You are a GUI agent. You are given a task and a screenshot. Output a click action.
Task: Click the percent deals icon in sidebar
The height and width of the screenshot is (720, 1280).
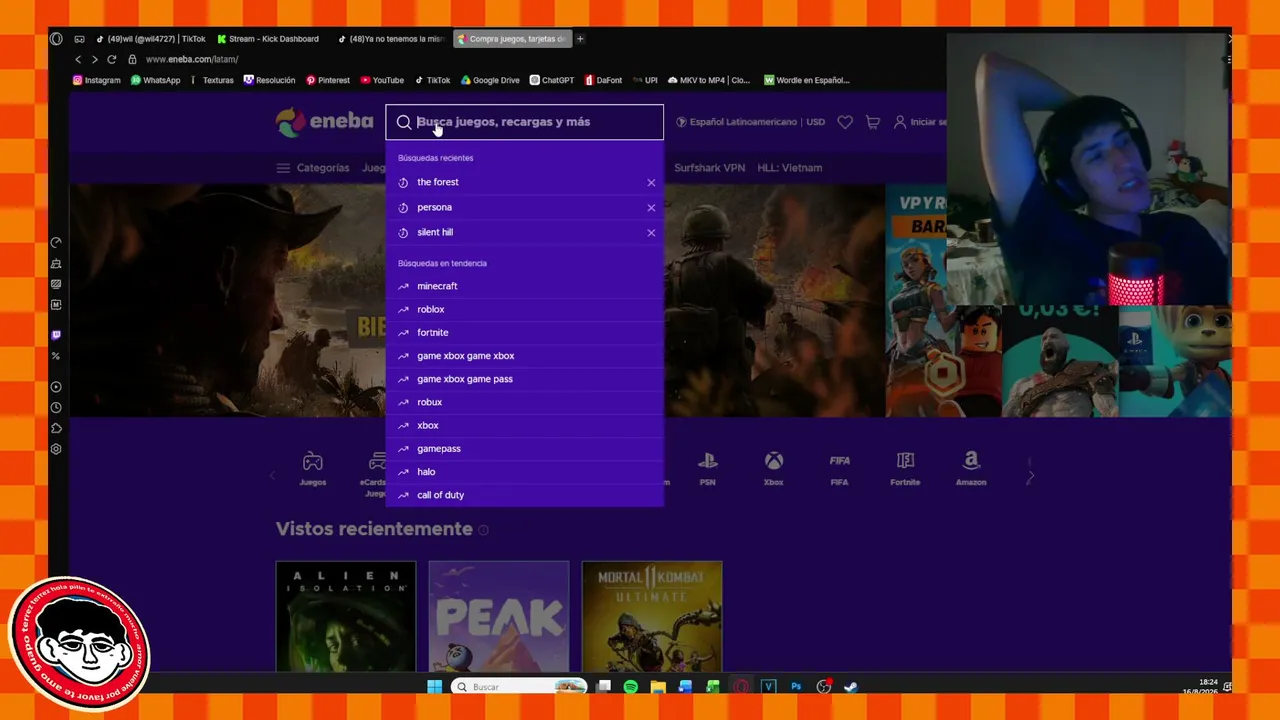click(56, 356)
